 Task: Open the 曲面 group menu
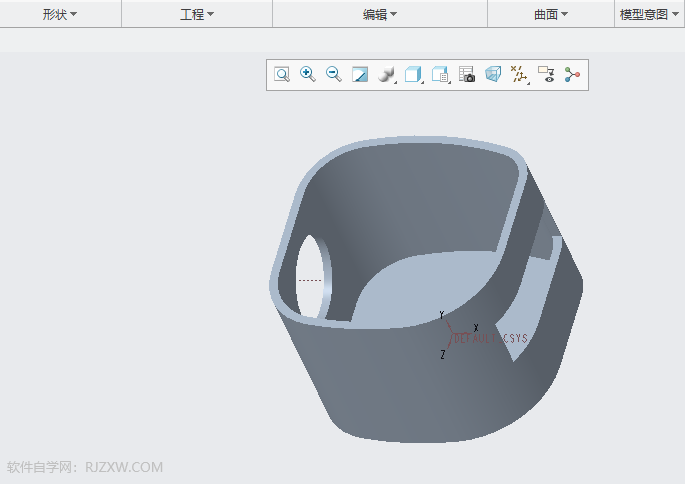pyautogui.click(x=551, y=14)
